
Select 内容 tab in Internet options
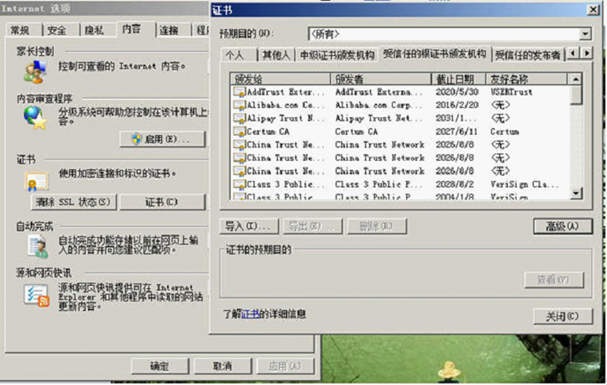click(x=132, y=29)
